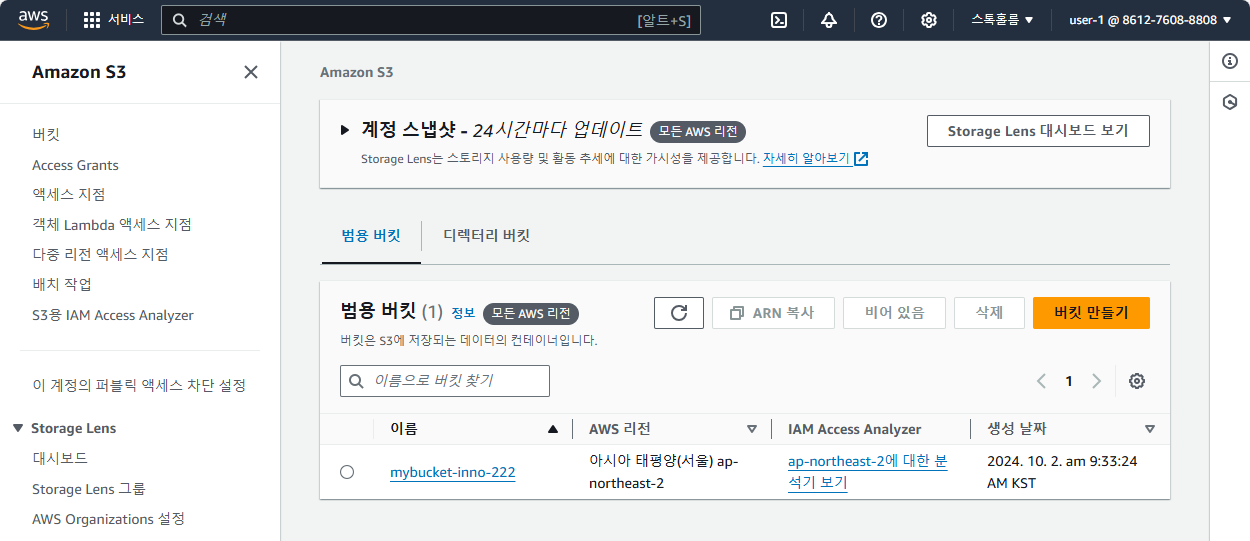Screen dimensions: 1250x541
Task: Open 객체 Lambda 액세스 지점
Action: (112, 224)
